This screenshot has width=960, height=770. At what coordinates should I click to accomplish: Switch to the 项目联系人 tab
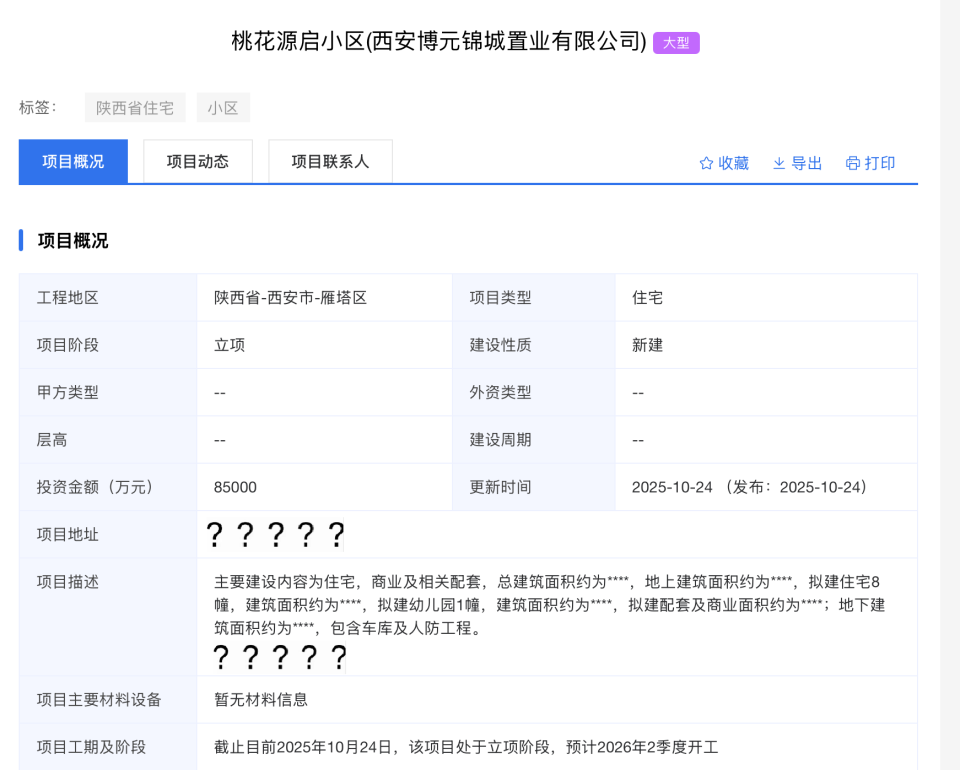tap(330, 161)
